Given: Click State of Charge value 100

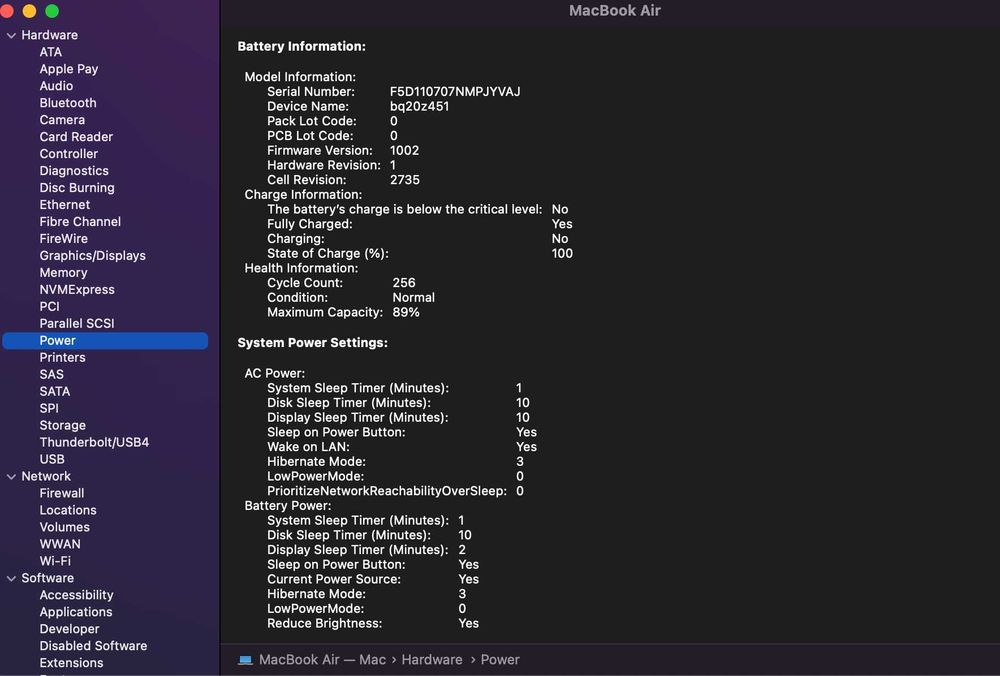Looking at the screenshot, I should (562, 253).
